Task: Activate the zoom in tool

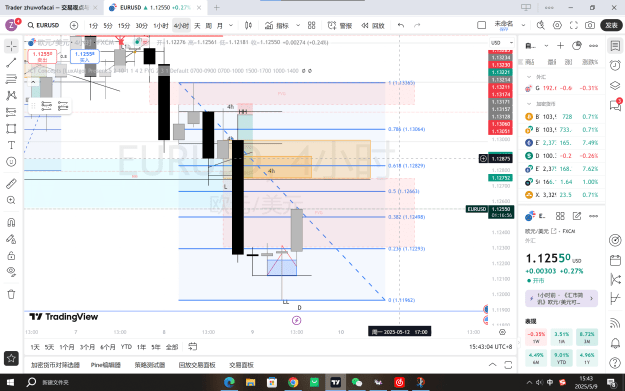Action: click(x=11, y=200)
